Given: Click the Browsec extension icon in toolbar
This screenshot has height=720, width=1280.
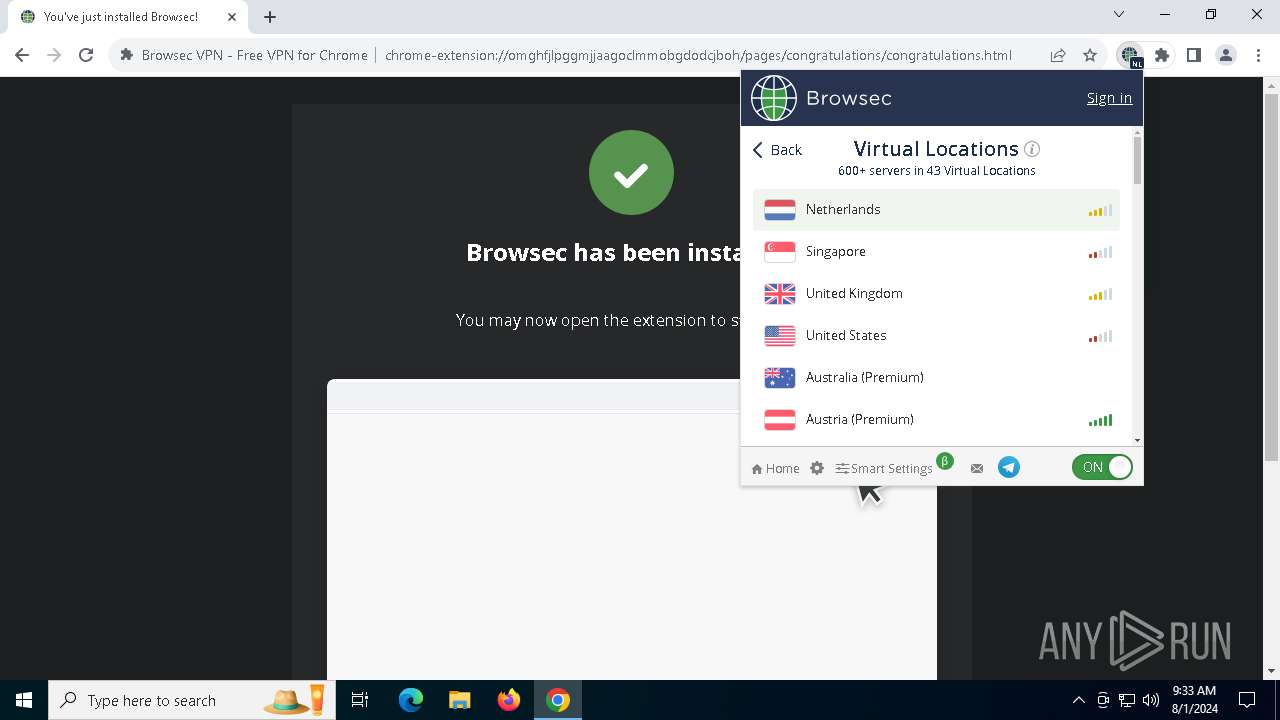Looking at the screenshot, I should 1129,56.
